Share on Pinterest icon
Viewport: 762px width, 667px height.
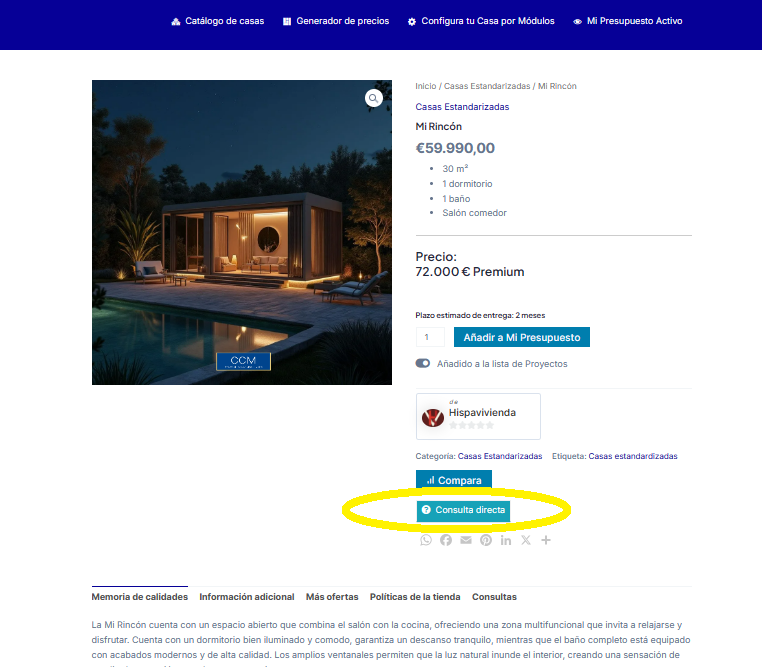pos(486,540)
